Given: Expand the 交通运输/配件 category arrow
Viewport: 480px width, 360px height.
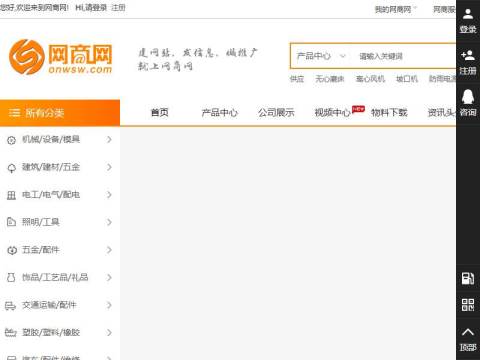Looking at the screenshot, I should point(109,305).
